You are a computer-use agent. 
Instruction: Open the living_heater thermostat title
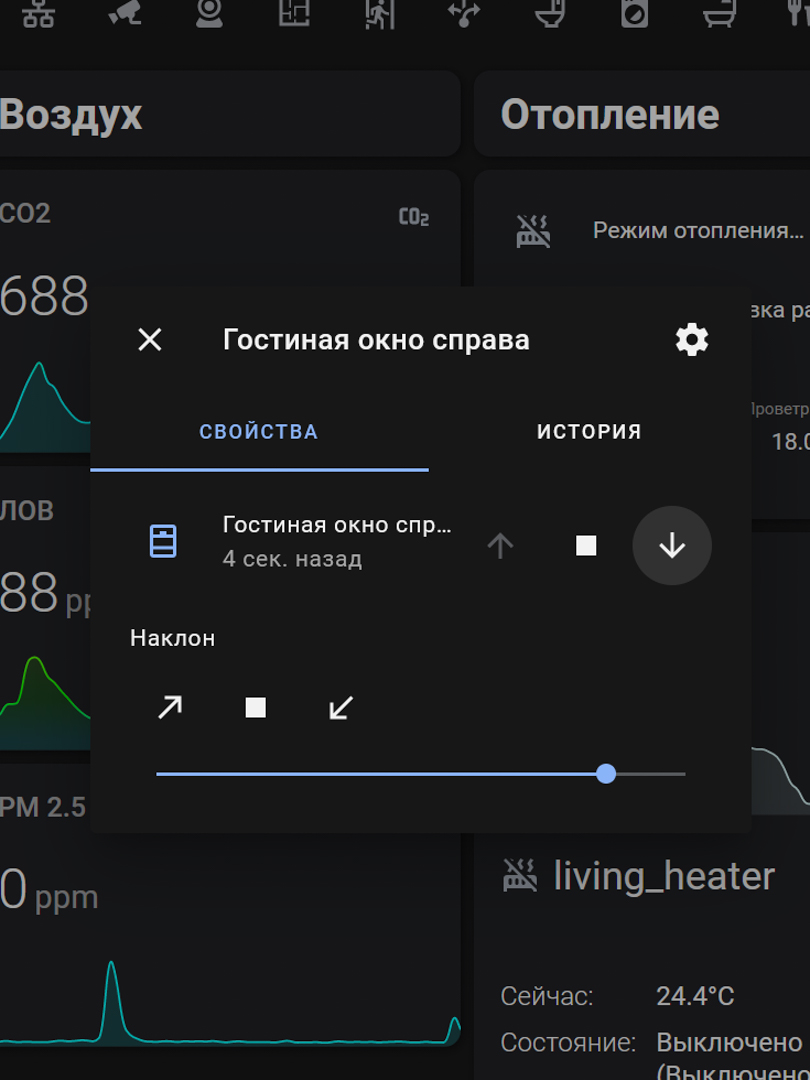(665, 876)
